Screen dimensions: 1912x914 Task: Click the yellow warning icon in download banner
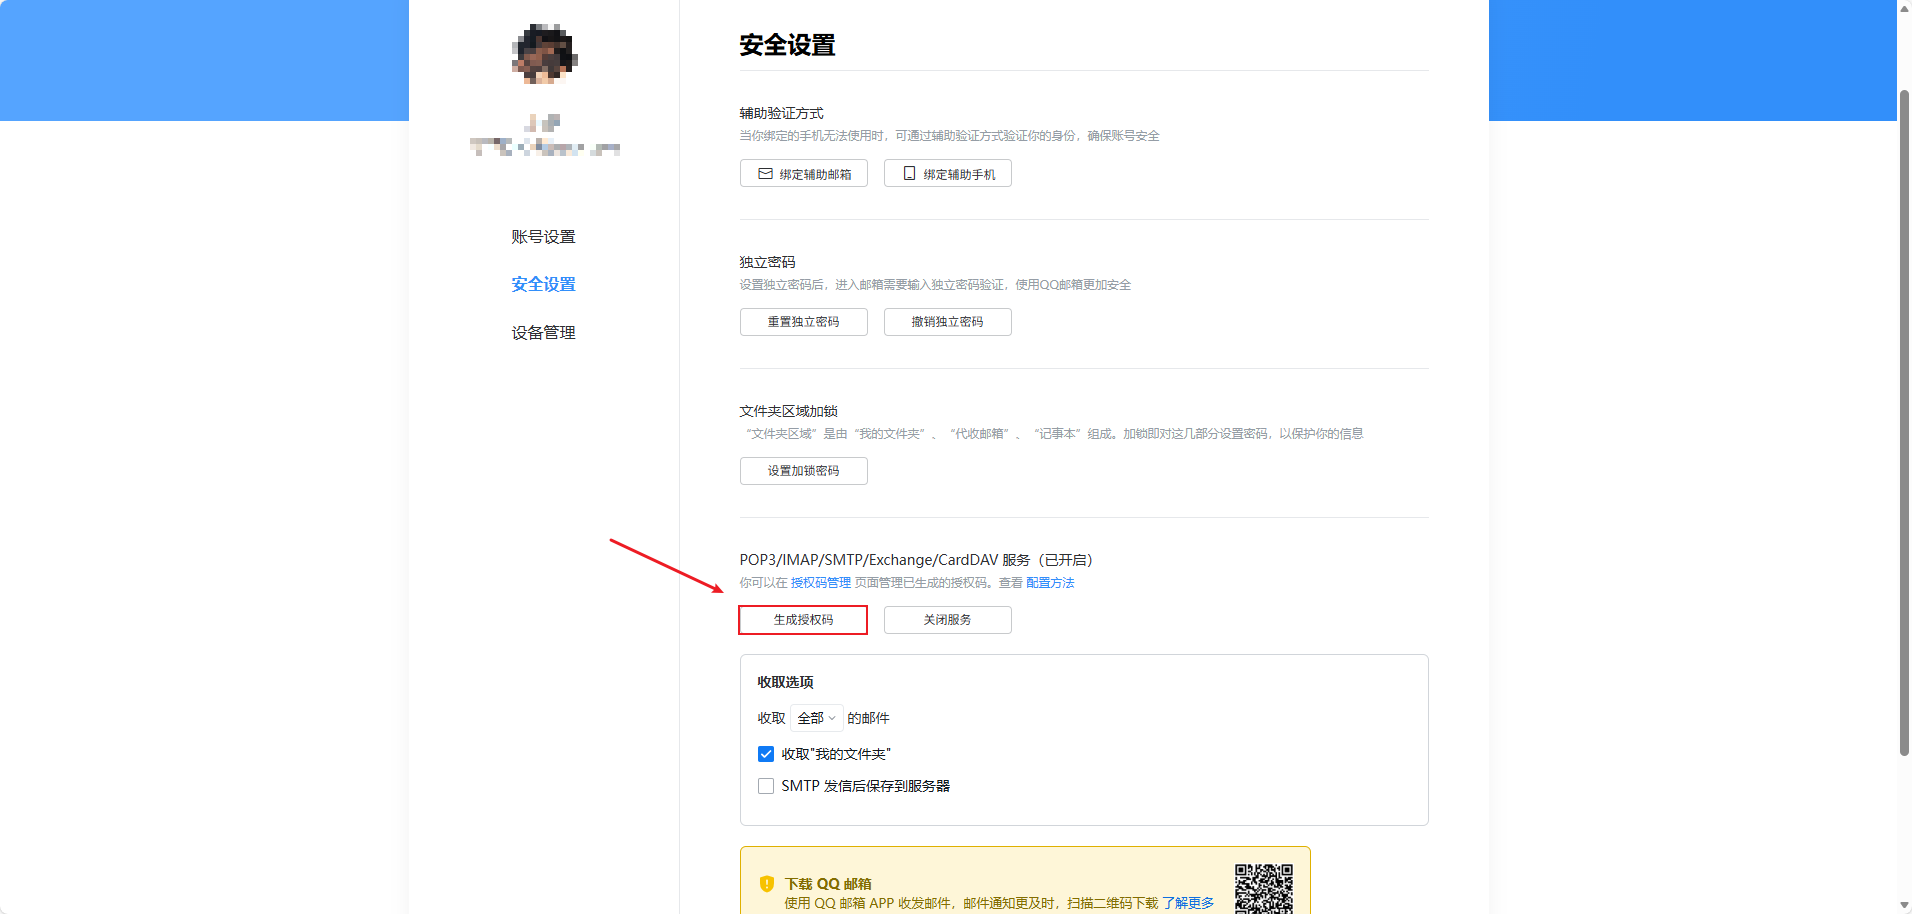766,883
